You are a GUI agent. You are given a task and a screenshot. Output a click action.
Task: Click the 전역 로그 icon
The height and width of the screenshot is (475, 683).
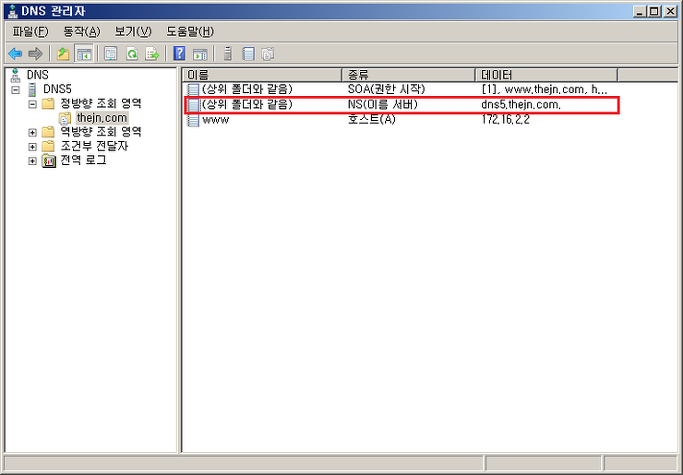coord(49,161)
